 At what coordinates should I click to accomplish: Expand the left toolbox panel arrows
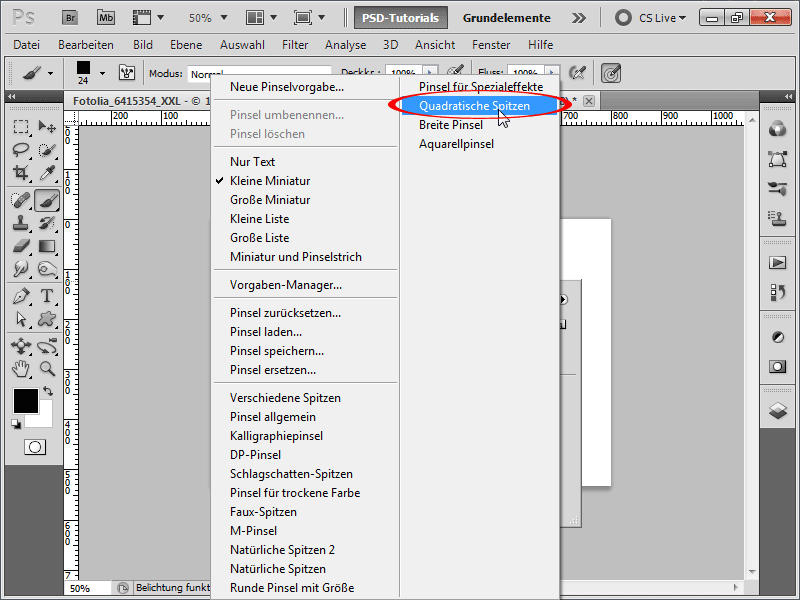(x=11, y=96)
